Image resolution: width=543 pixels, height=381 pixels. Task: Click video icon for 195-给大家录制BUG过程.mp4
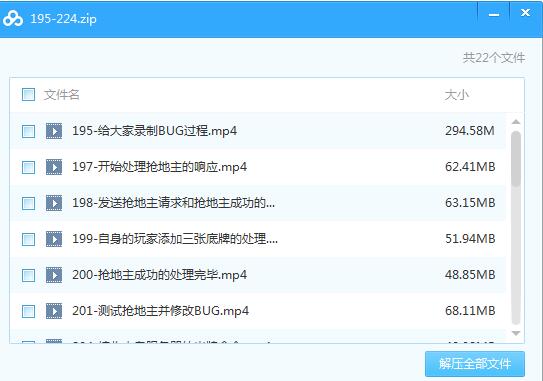(x=54, y=131)
